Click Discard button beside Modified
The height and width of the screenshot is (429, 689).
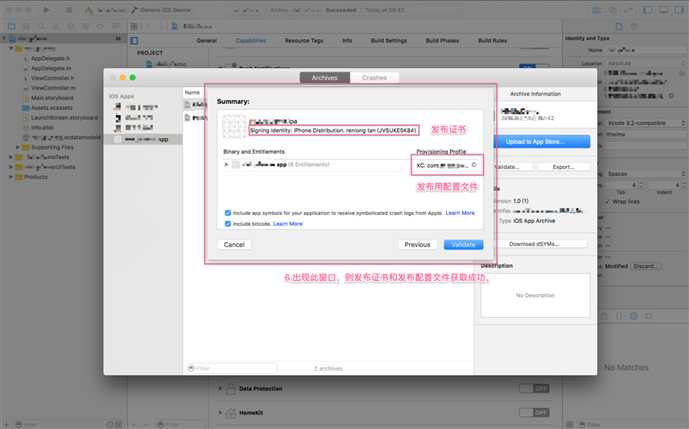tap(645, 266)
